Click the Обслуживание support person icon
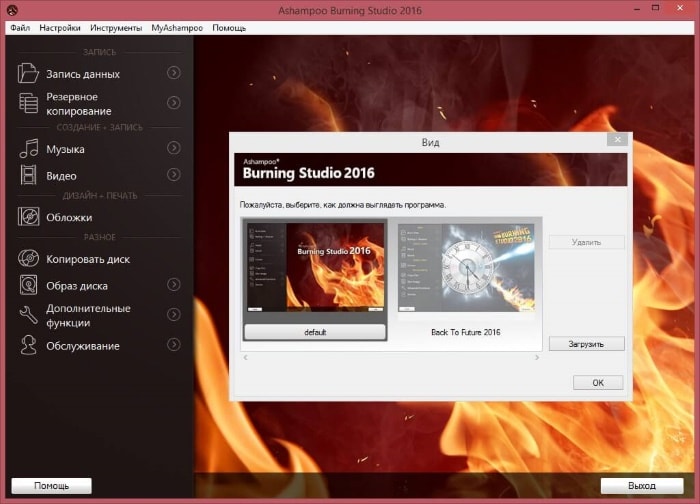This screenshot has width=700, height=504. tap(28, 345)
